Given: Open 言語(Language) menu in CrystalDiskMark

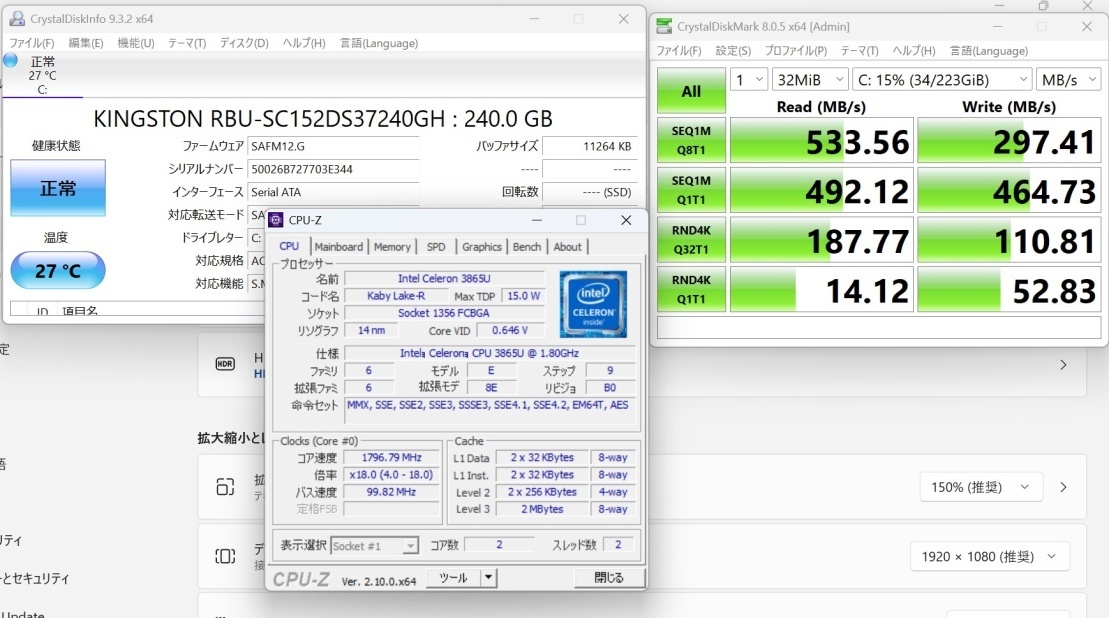Looking at the screenshot, I should 989,51.
